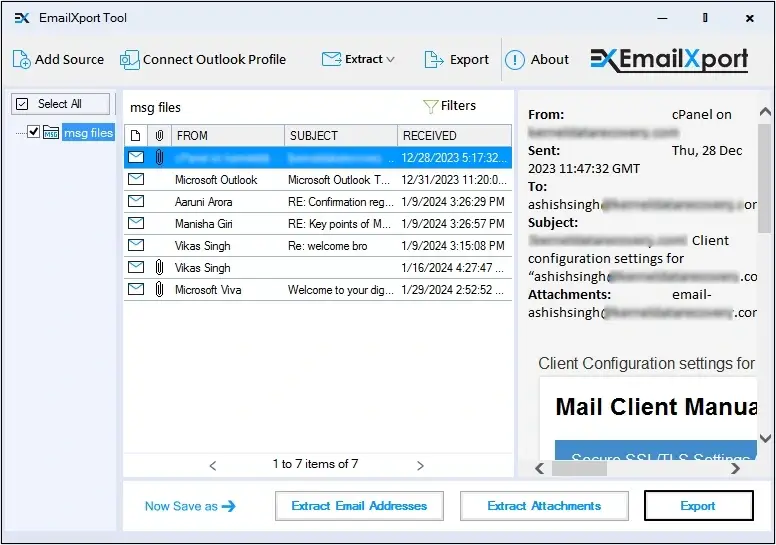Click envelope icon of Re: welcome bro row
The height and width of the screenshot is (545, 776).
click(x=136, y=245)
